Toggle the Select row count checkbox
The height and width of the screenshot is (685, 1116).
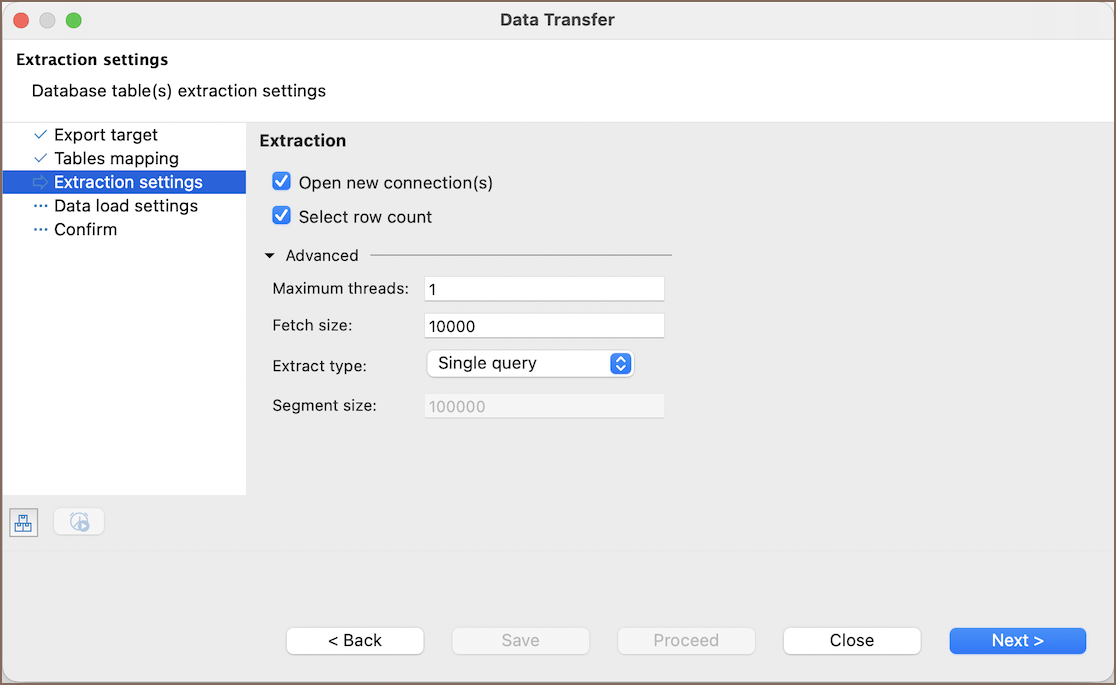tap(282, 216)
